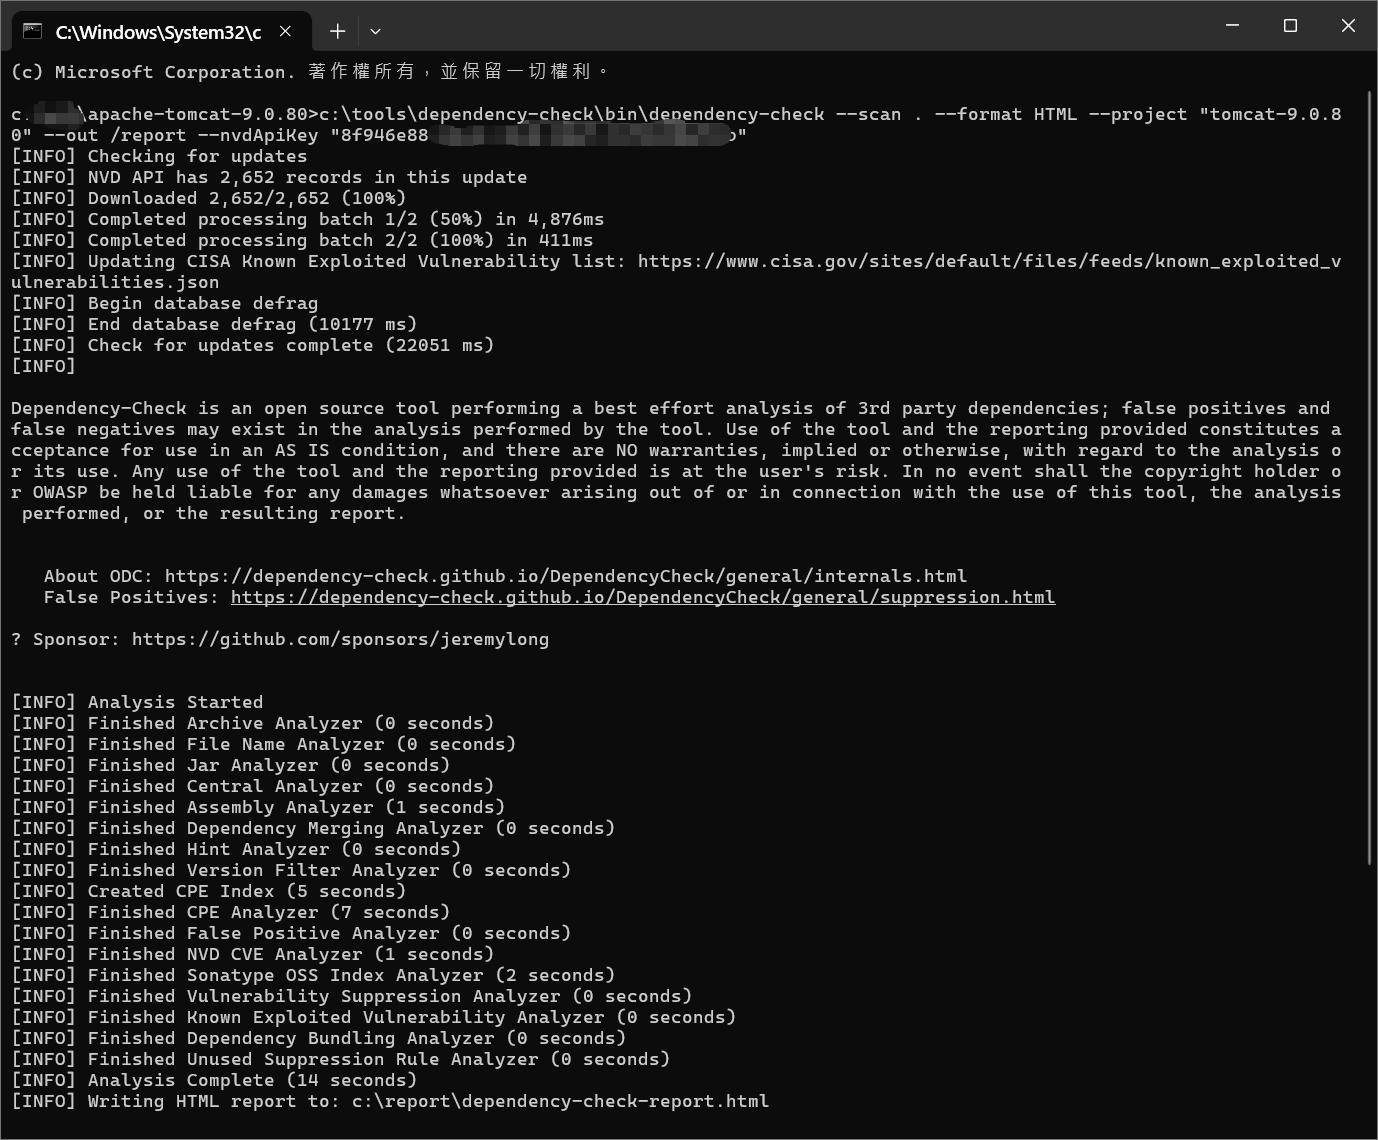1378x1140 pixels.
Task: Click 'Created CPE Index (5 seconds)' line
Action: point(209,891)
